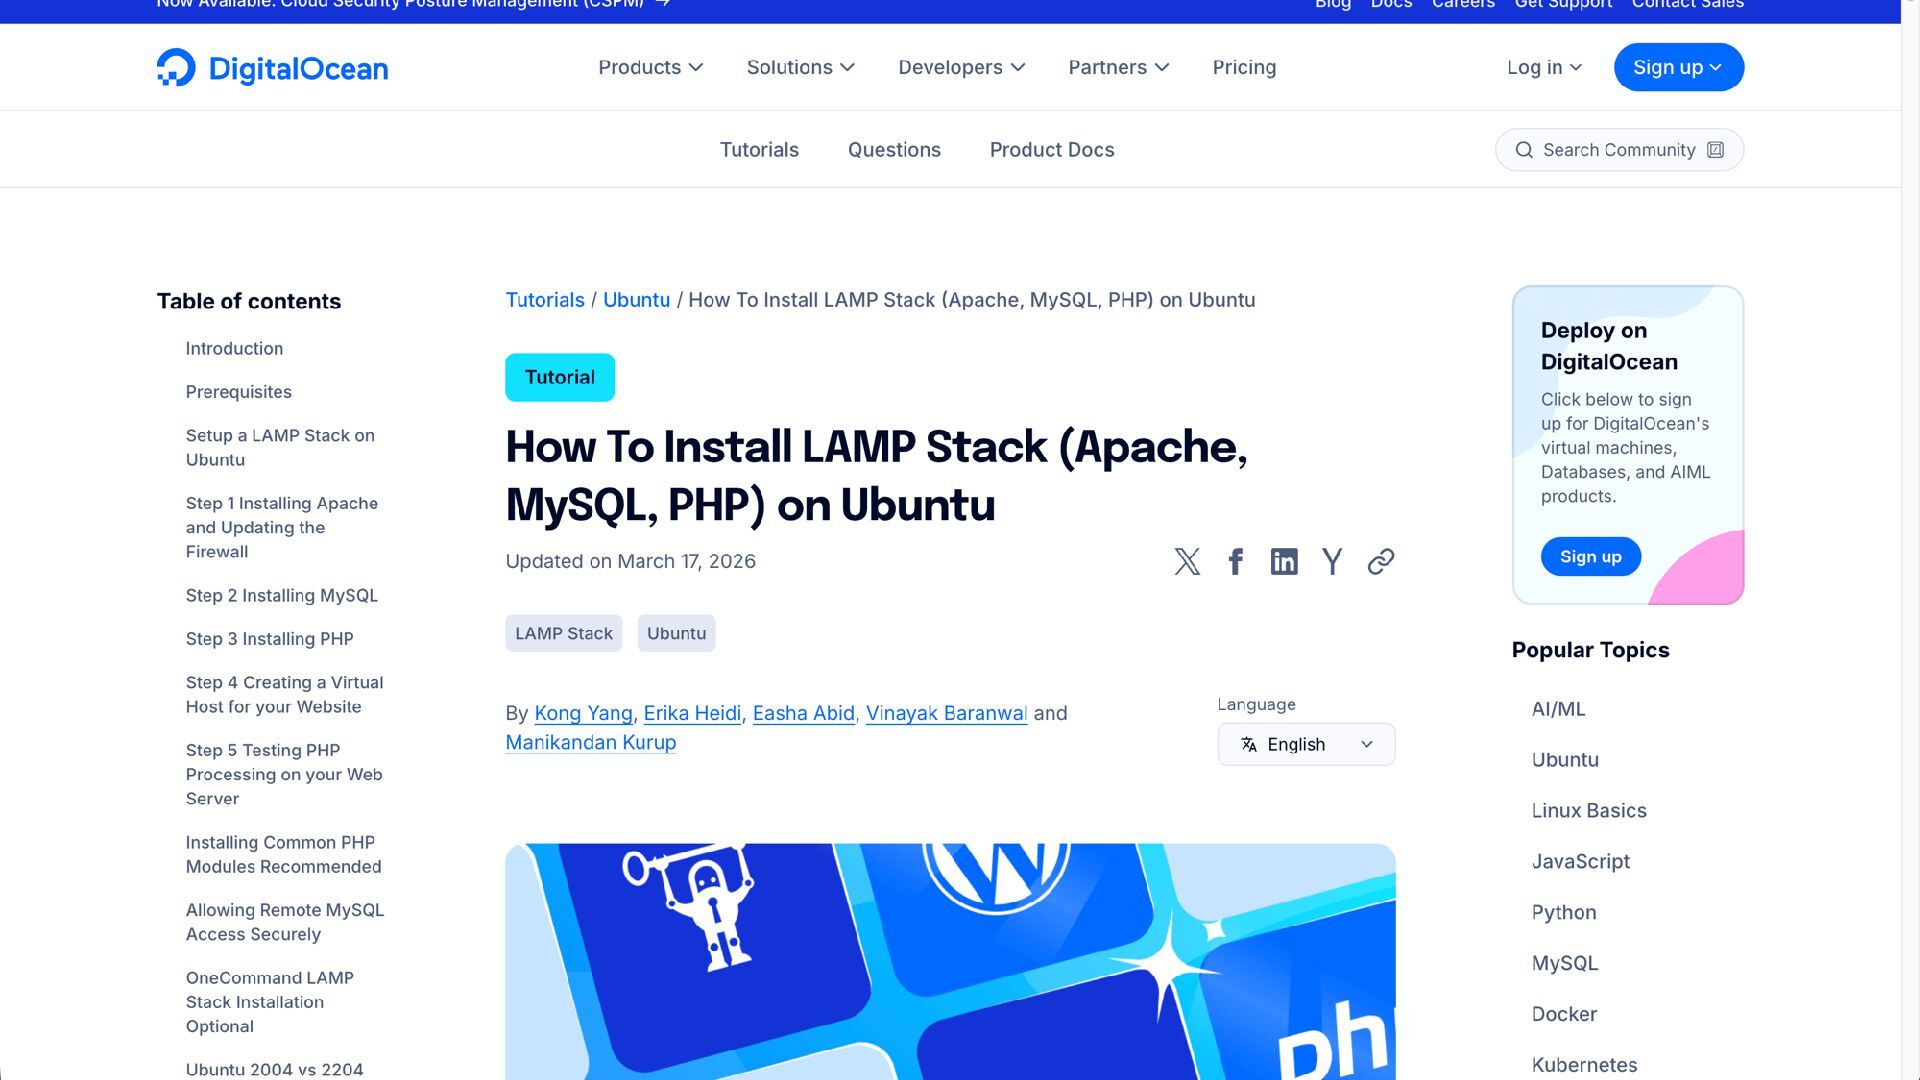
Task: Open the Product Docs tab
Action: [x=1052, y=150]
